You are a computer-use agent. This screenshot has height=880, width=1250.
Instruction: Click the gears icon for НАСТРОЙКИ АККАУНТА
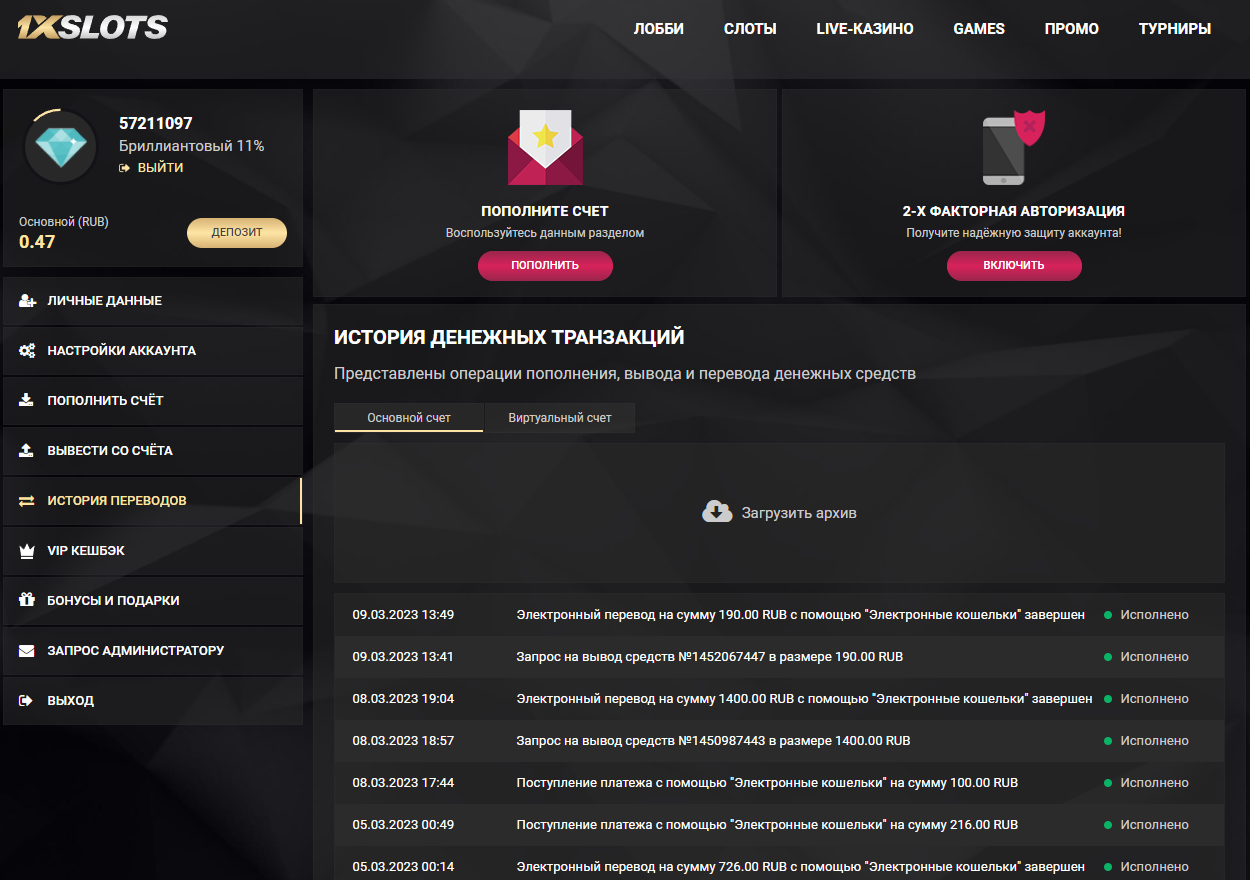[27, 351]
